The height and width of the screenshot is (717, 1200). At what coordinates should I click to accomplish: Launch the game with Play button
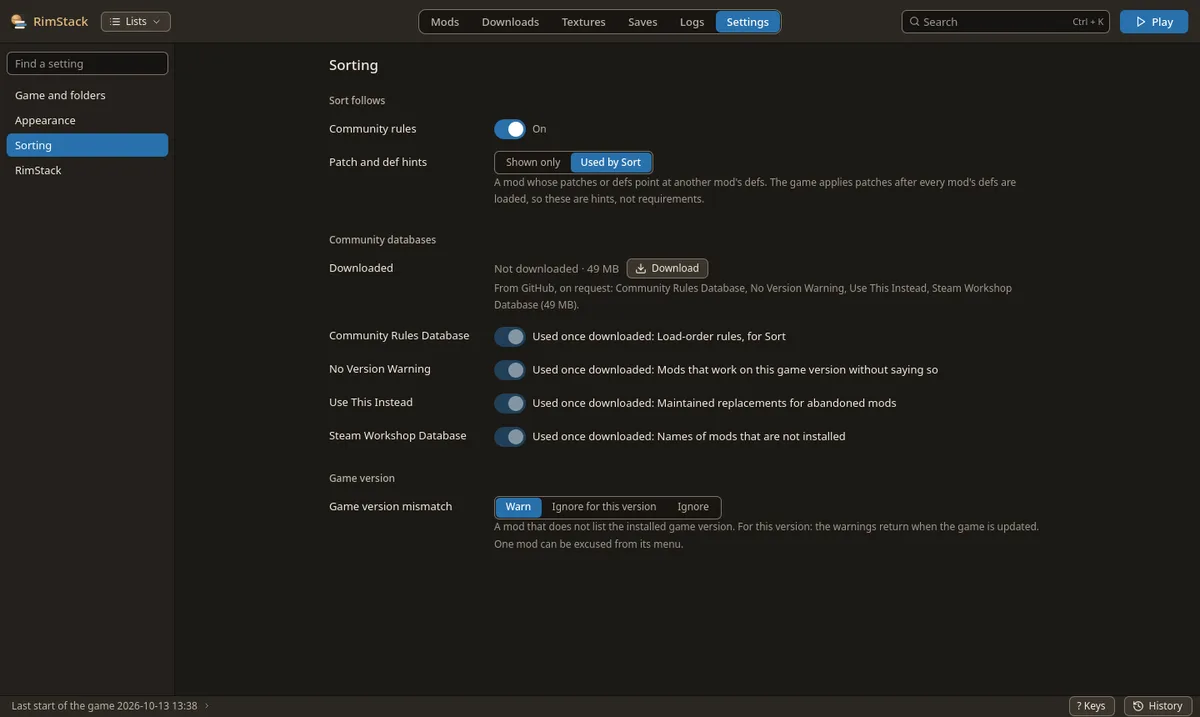click(x=1154, y=22)
